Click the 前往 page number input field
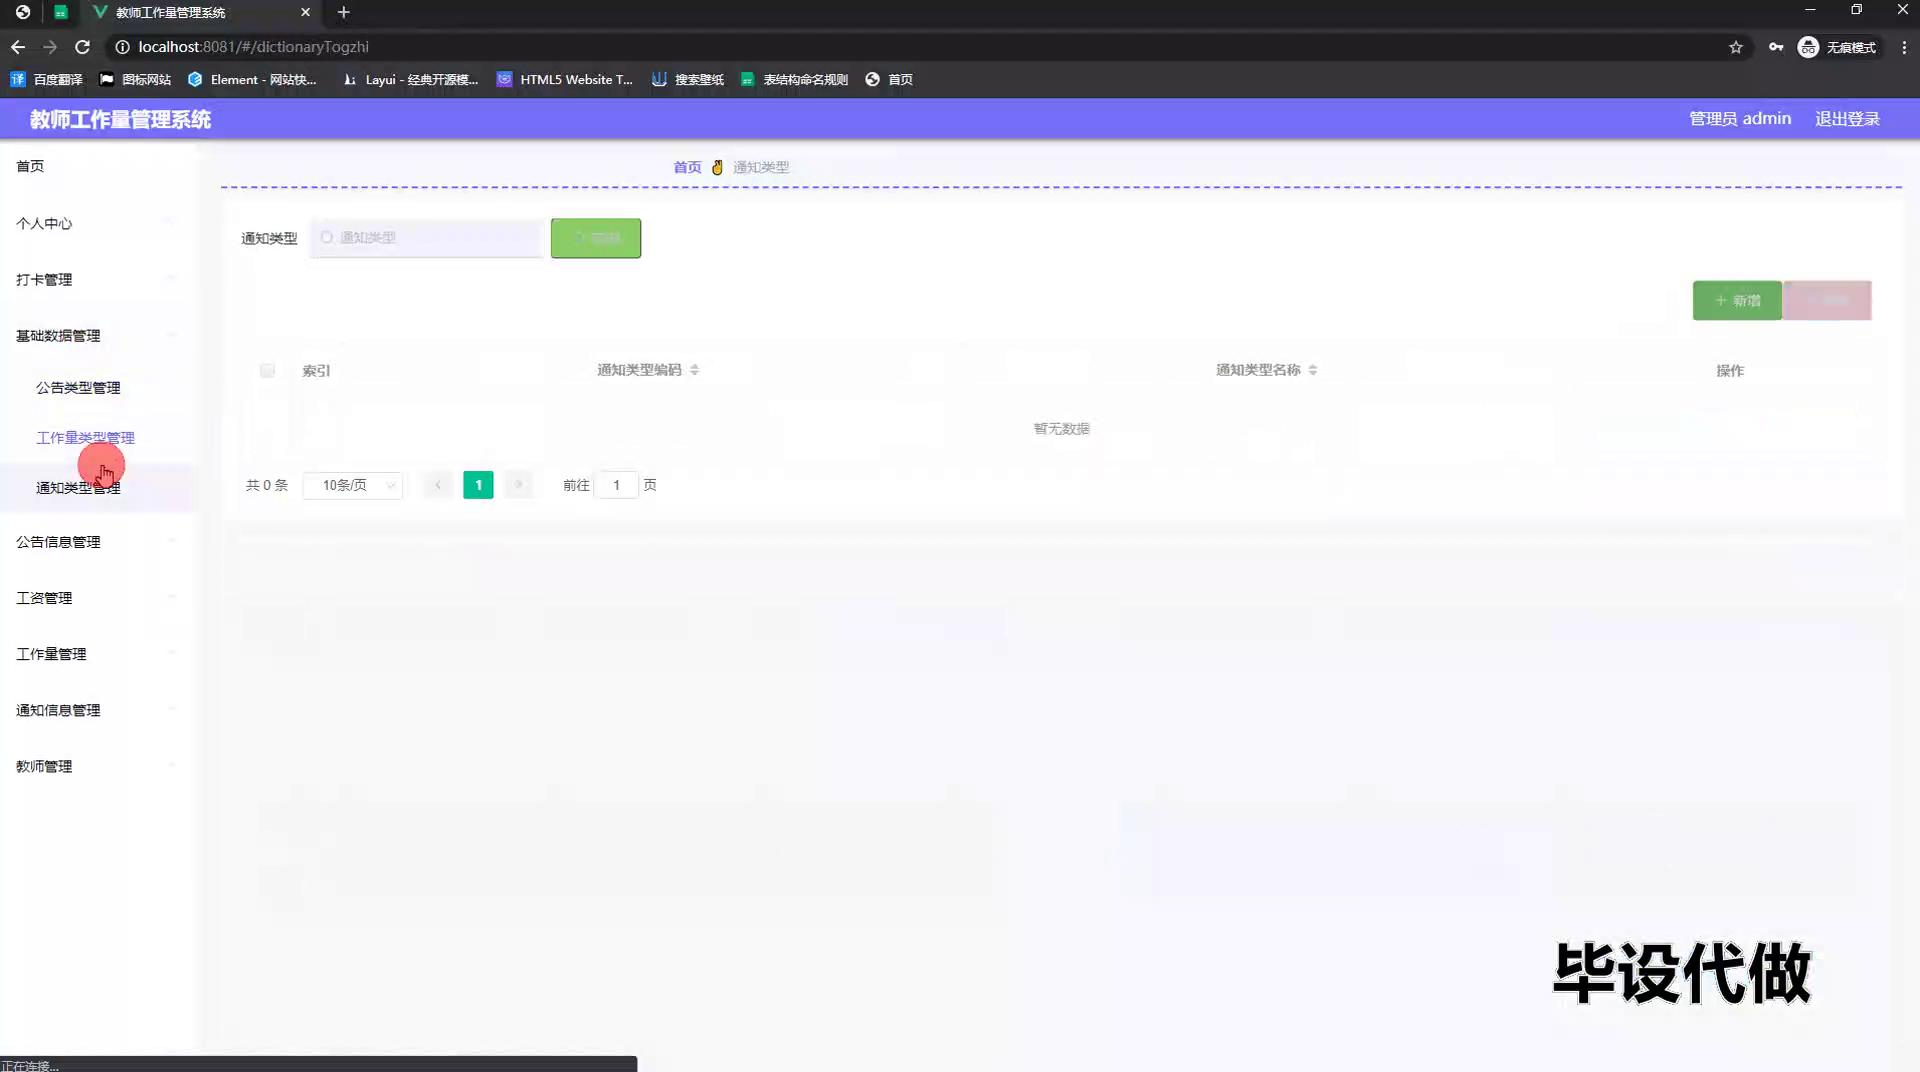The height and width of the screenshot is (1072, 1920). tap(618, 485)
